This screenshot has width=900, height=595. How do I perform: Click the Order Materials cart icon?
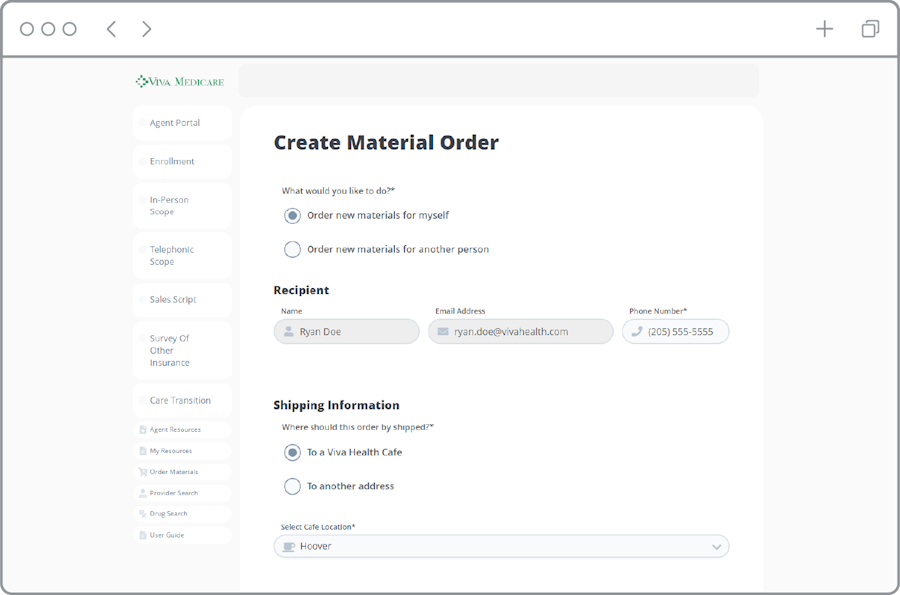[142, 472]
